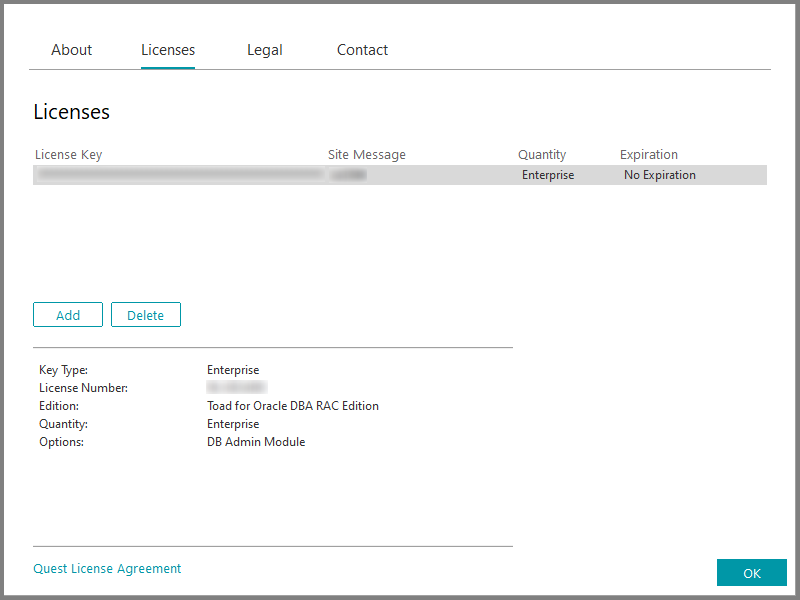
Task: Click the 'No Expiration' cell
Action: tap(660, 175)
